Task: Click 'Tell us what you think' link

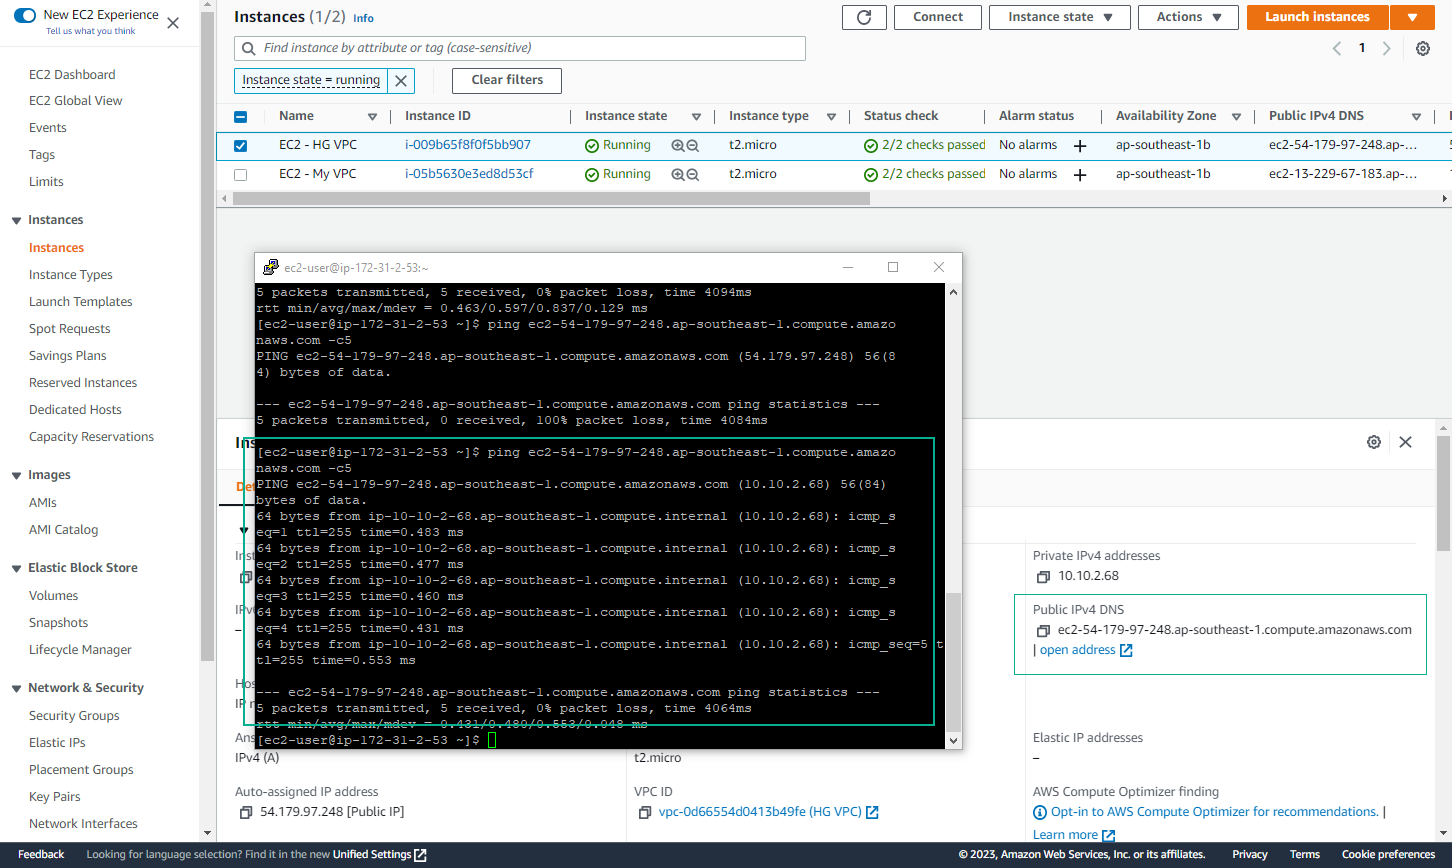Action: click(x=91, y=31)
